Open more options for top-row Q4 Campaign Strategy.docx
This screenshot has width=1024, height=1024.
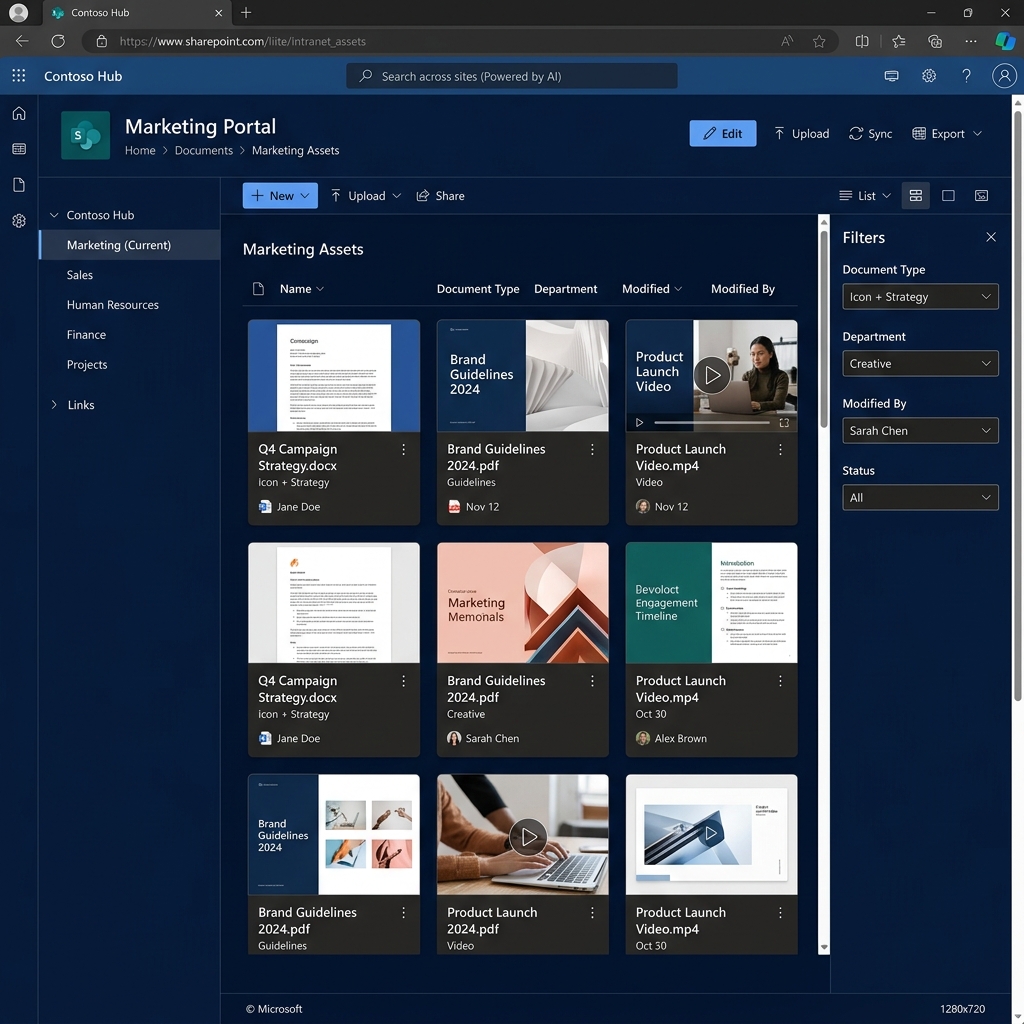click(x=403, y=449)
